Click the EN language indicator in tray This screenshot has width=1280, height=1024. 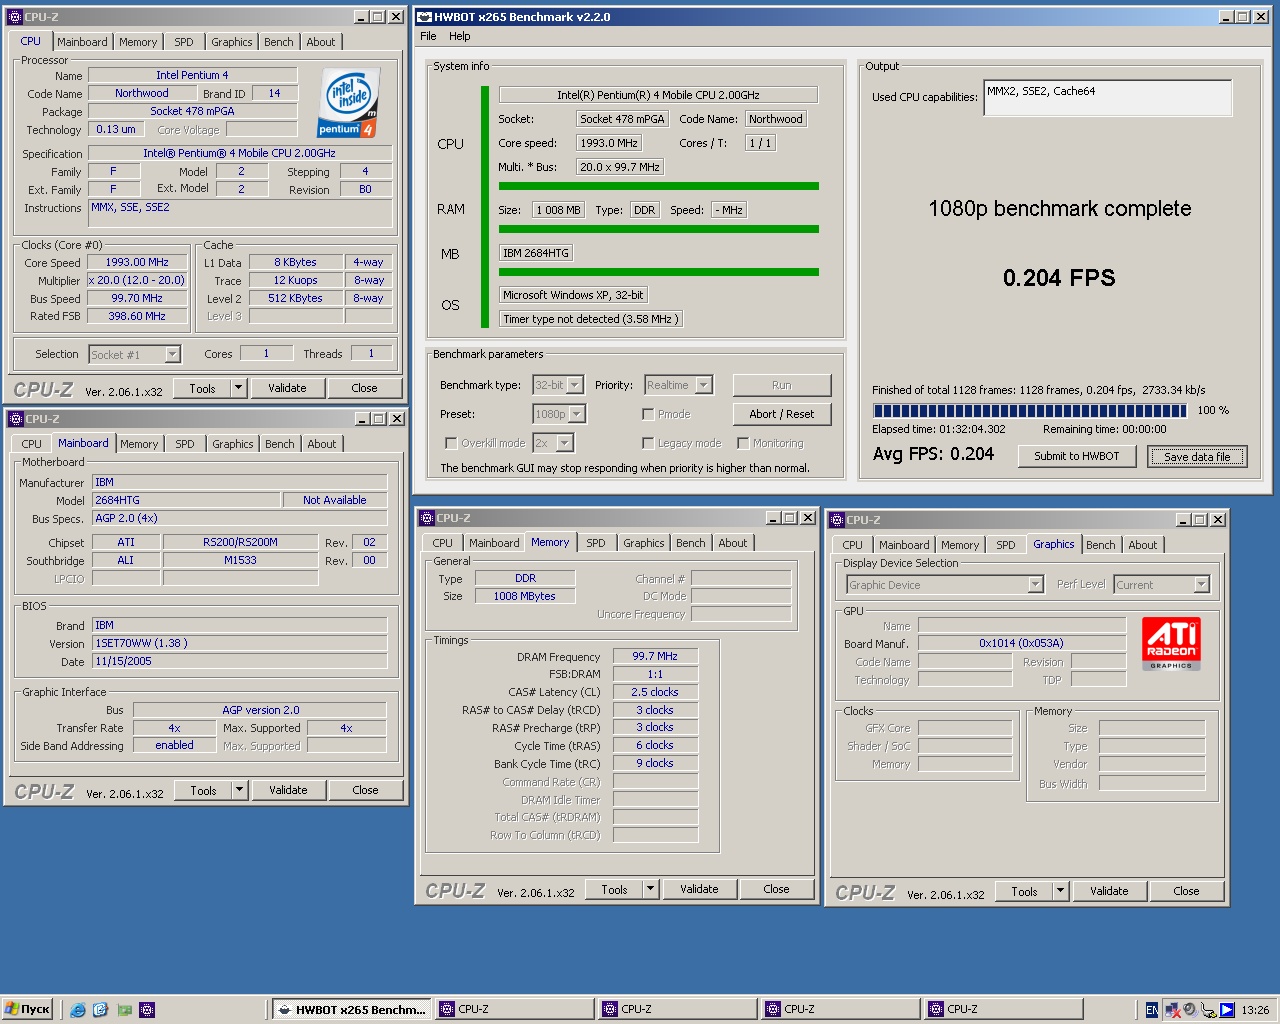pos(1152,1010)
